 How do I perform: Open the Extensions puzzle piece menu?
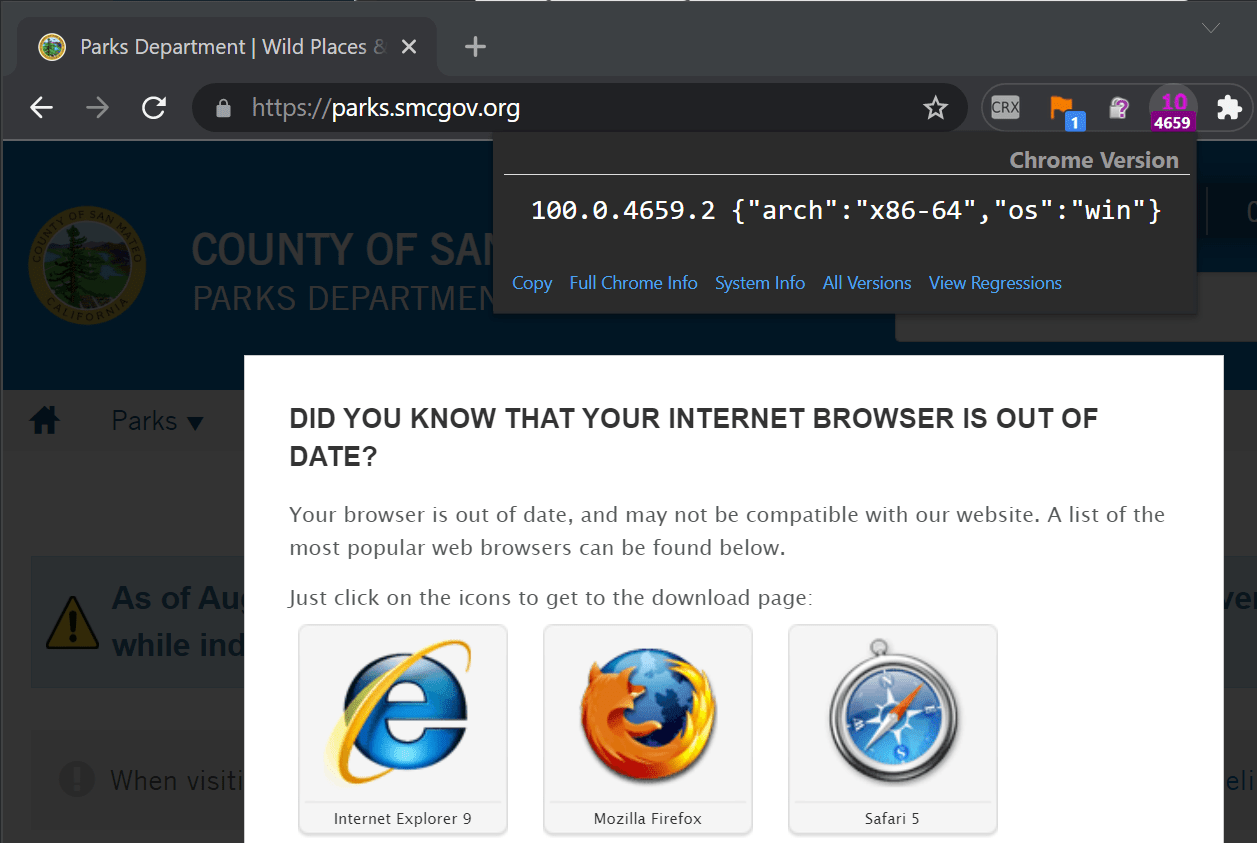point(1228,107)
